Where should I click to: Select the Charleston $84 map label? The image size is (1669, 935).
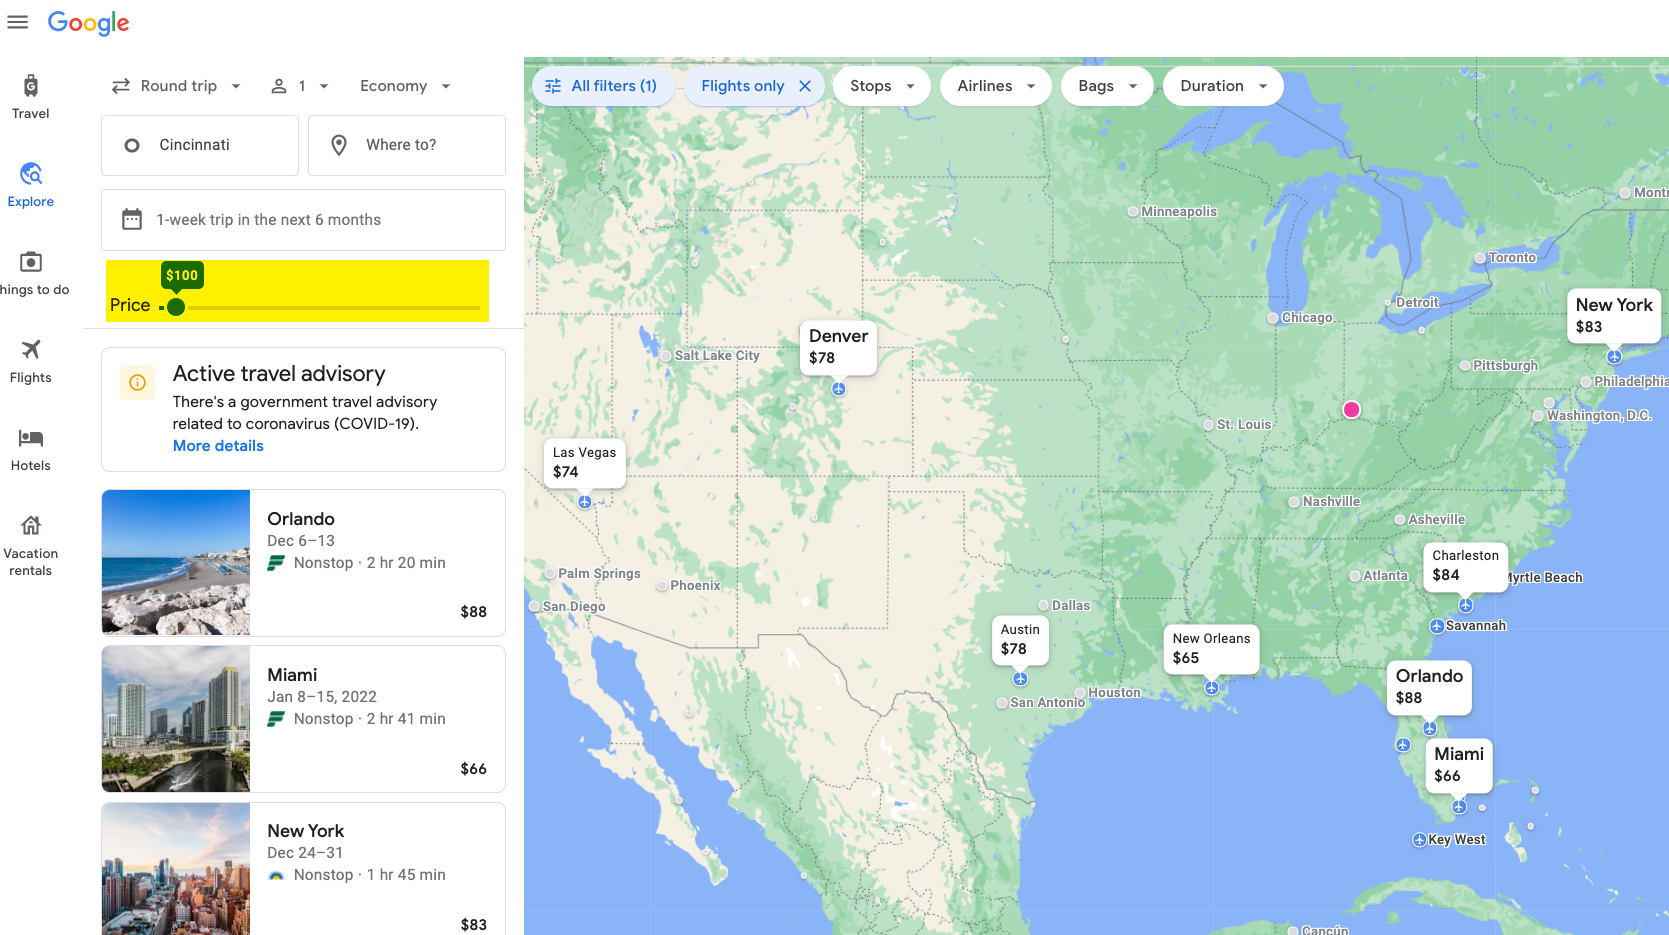(x=1465, y=565)
